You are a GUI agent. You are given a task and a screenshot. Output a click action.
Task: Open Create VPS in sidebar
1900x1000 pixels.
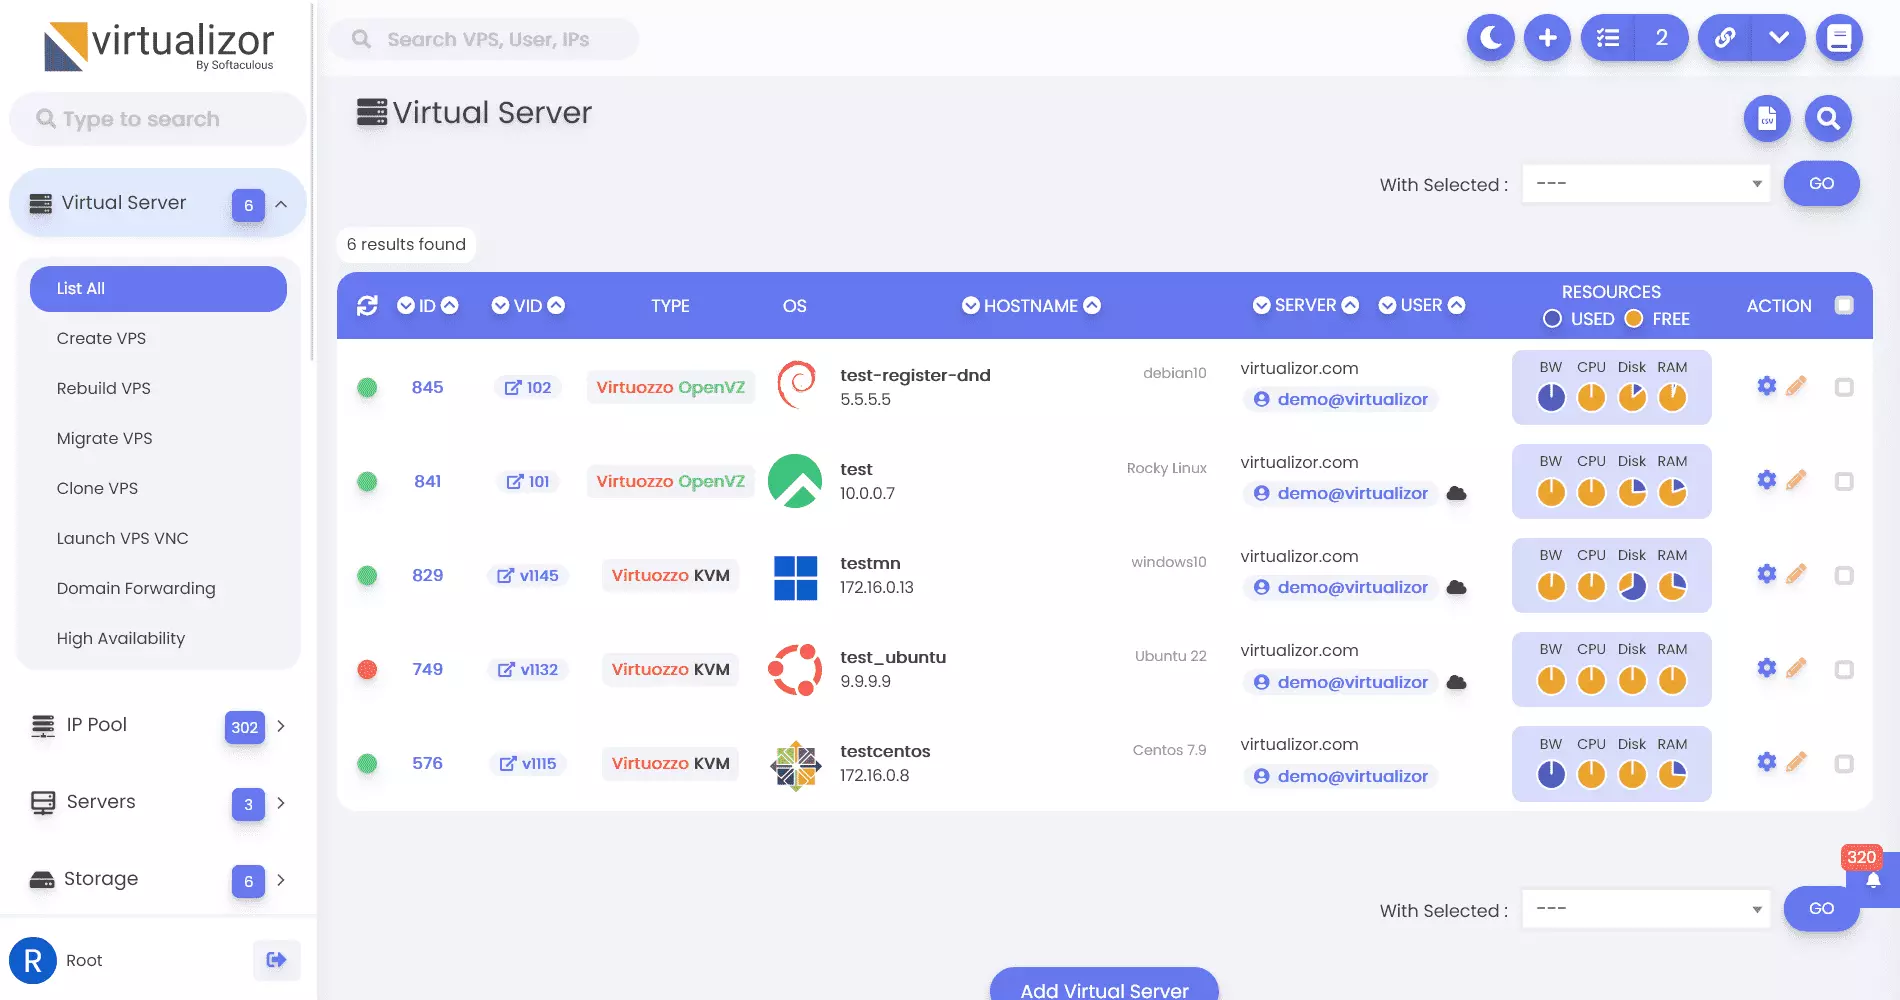(x=101, y=338)
